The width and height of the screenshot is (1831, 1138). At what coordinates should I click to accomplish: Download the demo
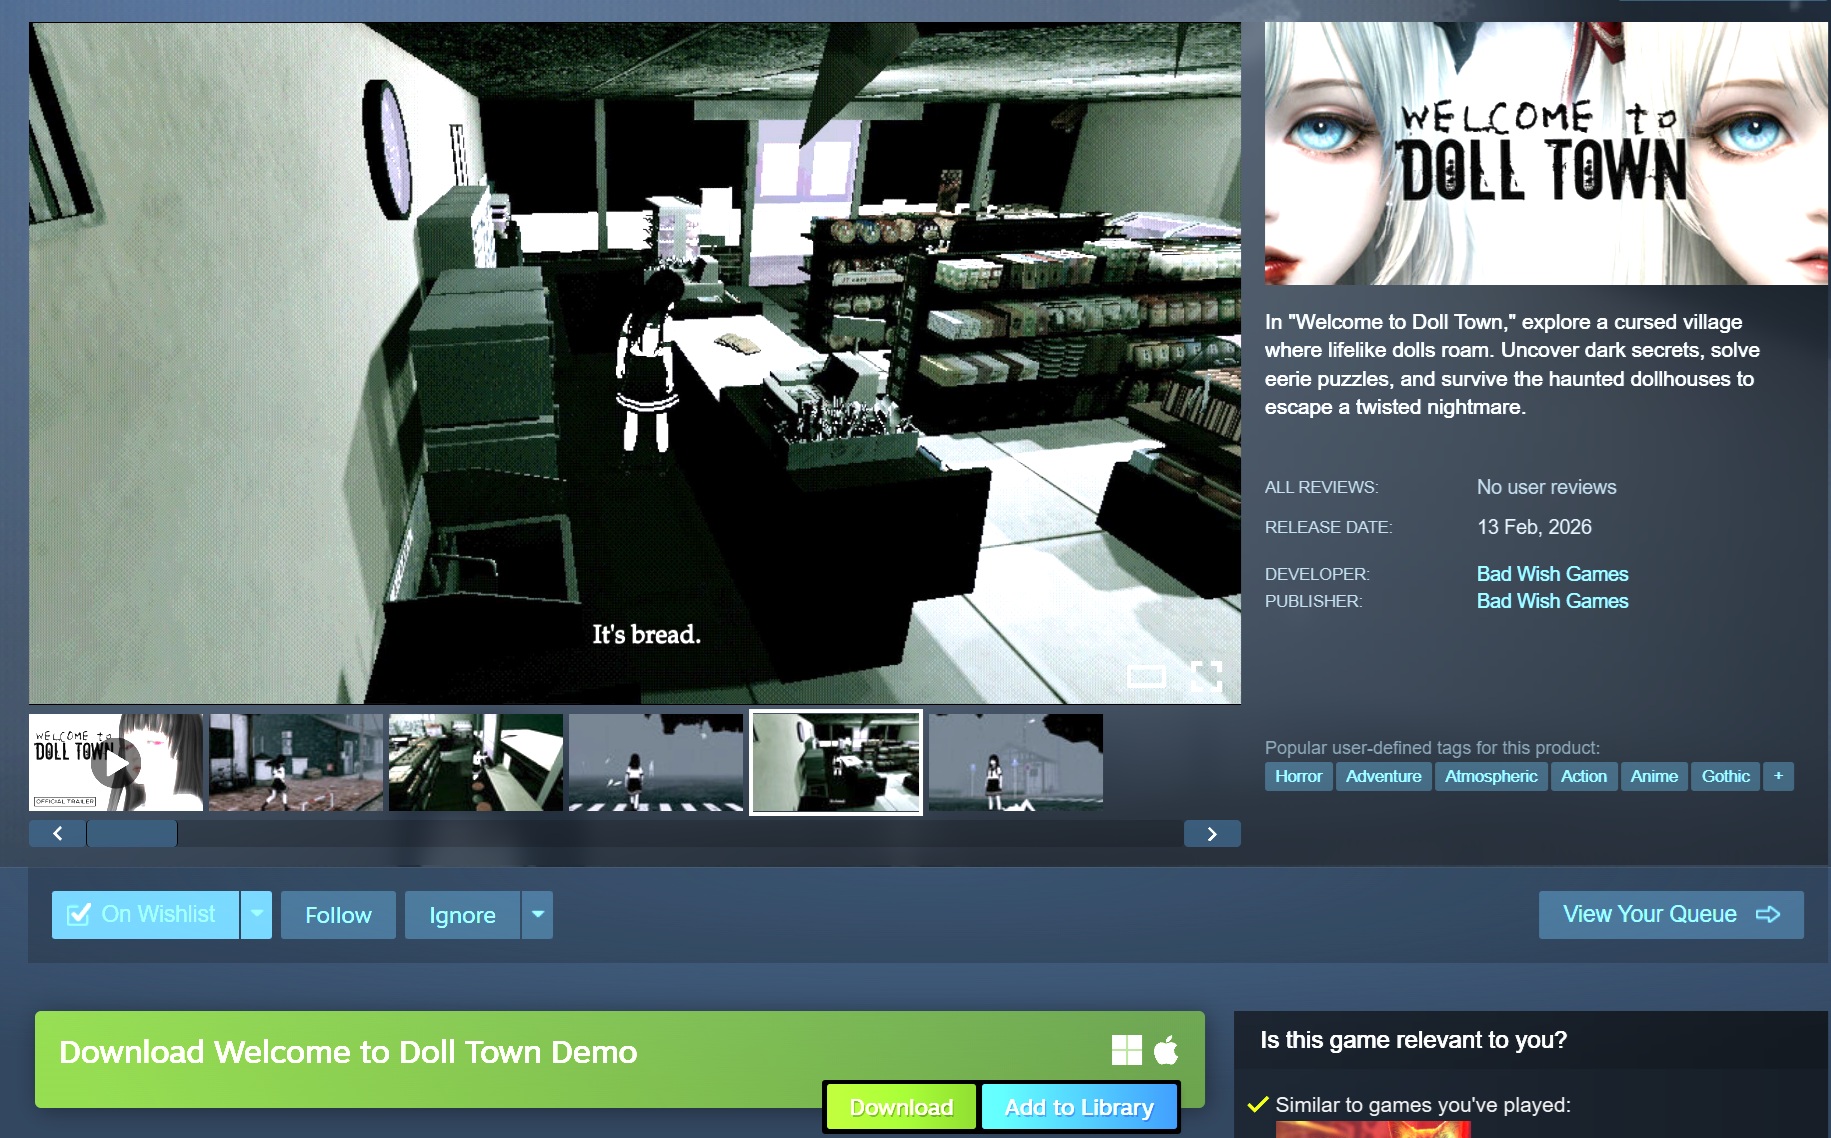click(901, 1107)
